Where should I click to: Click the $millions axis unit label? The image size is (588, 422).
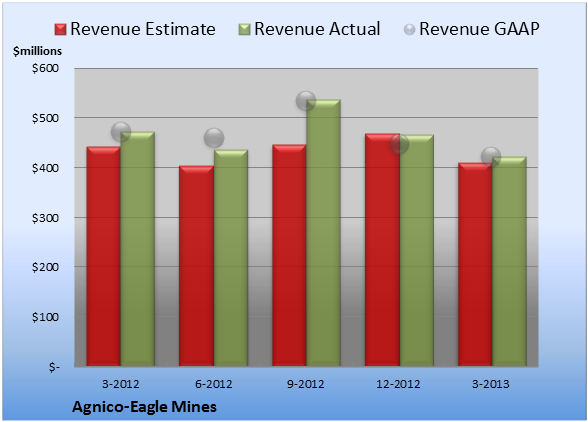(x=38, y=51)
